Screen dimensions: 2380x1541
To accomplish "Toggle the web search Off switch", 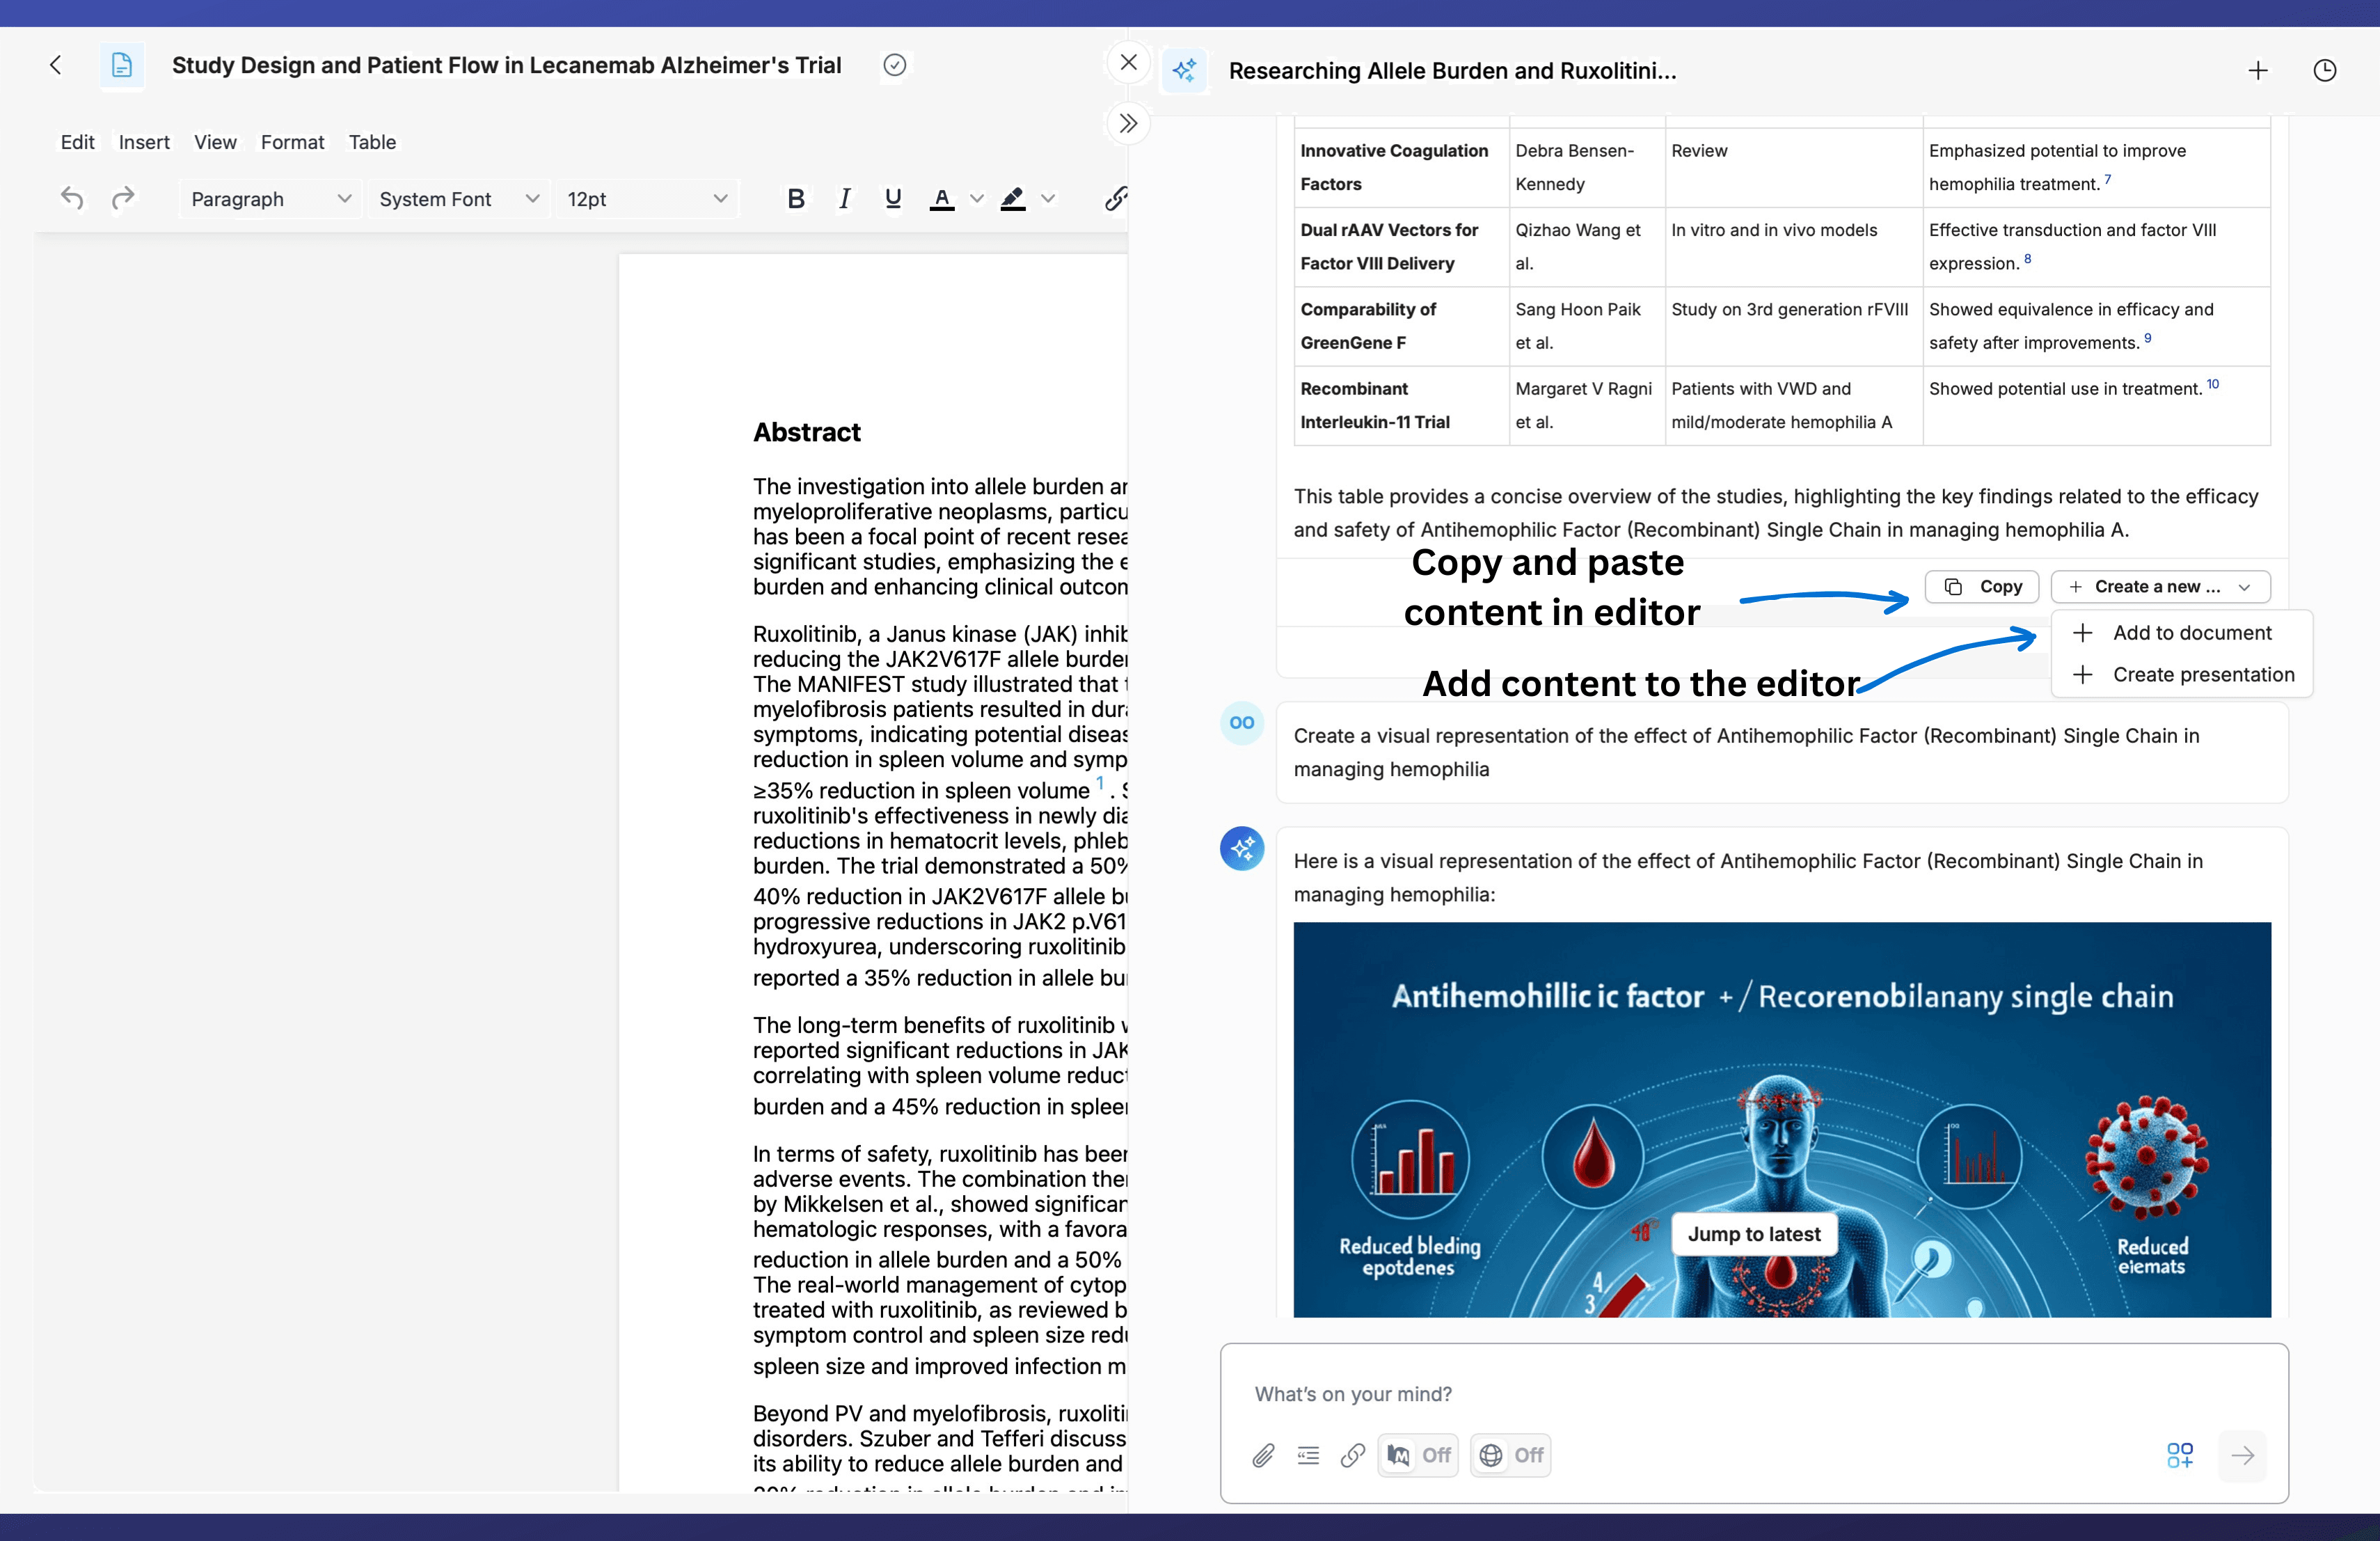I will coord(1510,1455).
